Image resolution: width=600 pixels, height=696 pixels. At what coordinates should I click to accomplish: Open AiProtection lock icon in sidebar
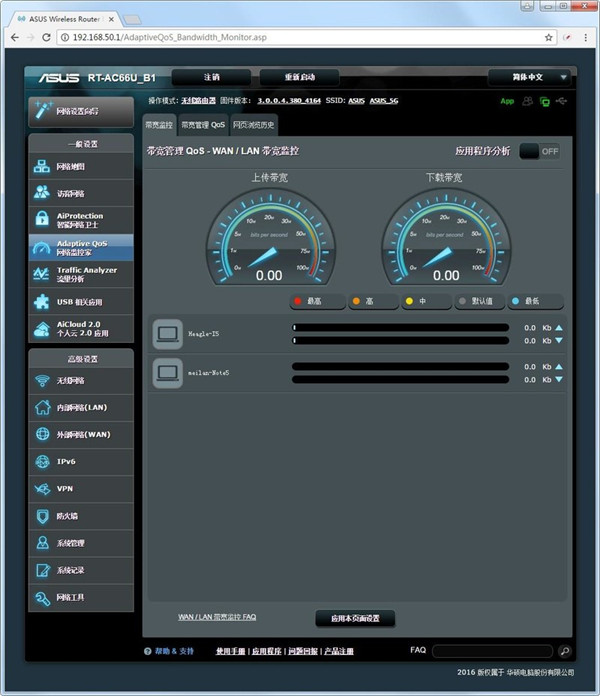coord(42,218)
